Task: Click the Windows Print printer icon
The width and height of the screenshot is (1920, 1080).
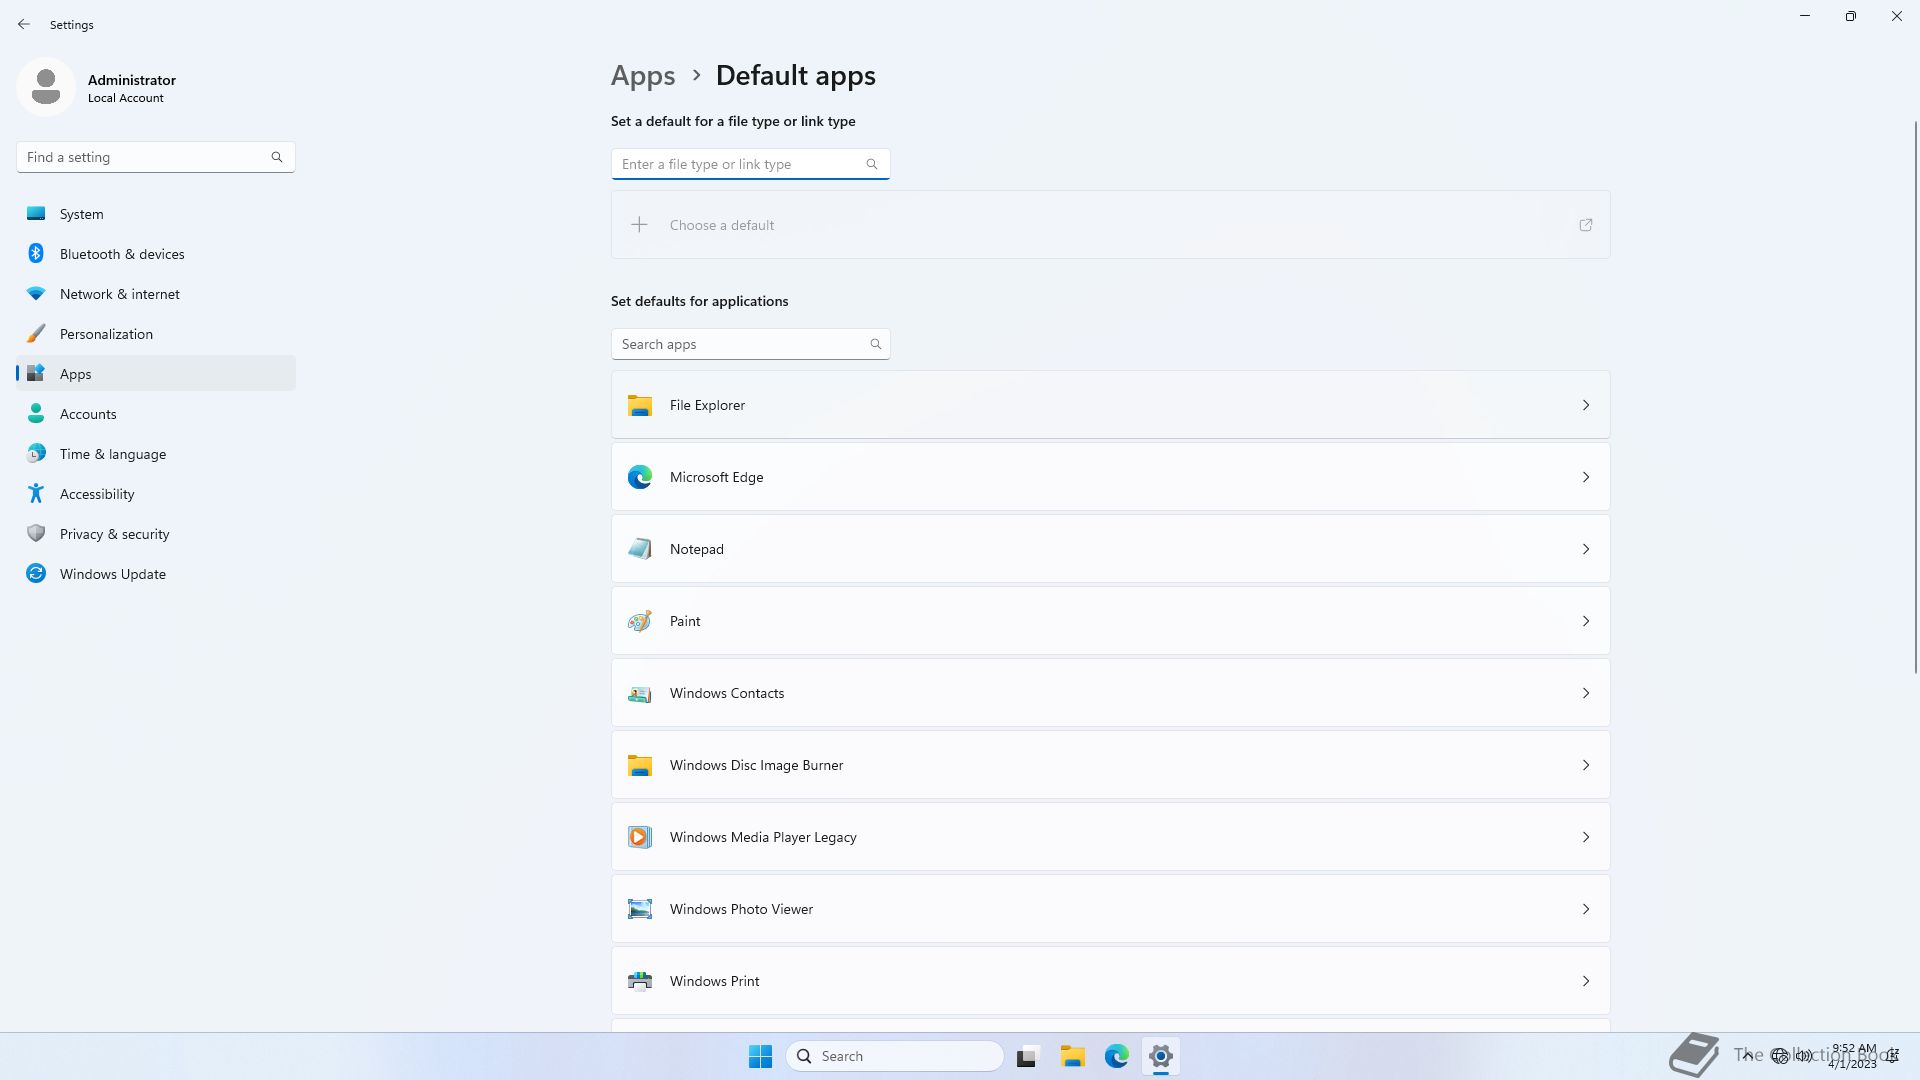Action: click(x=640, y=981)
